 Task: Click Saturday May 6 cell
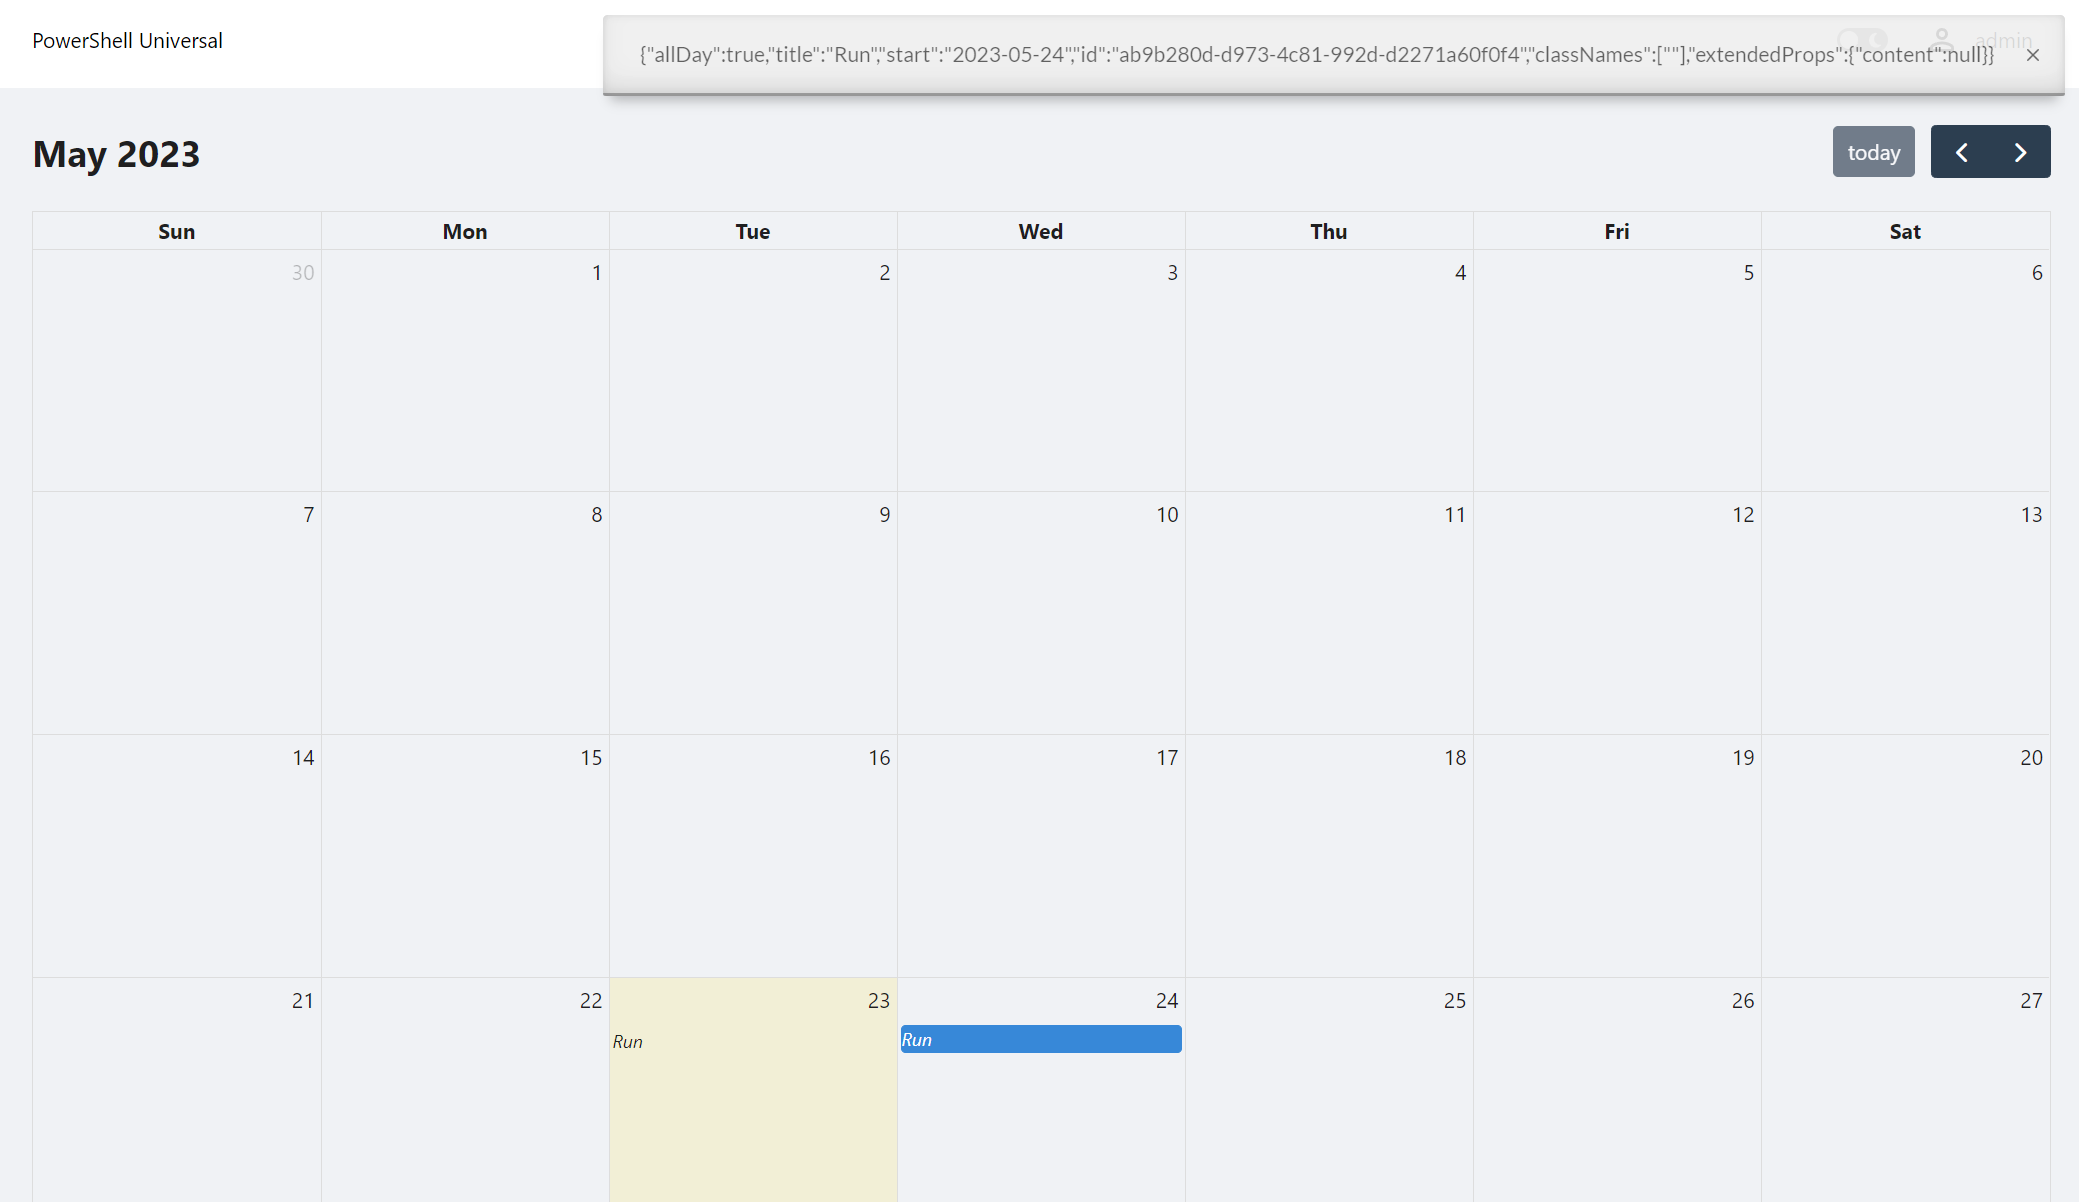click(x=1905, y=370)
